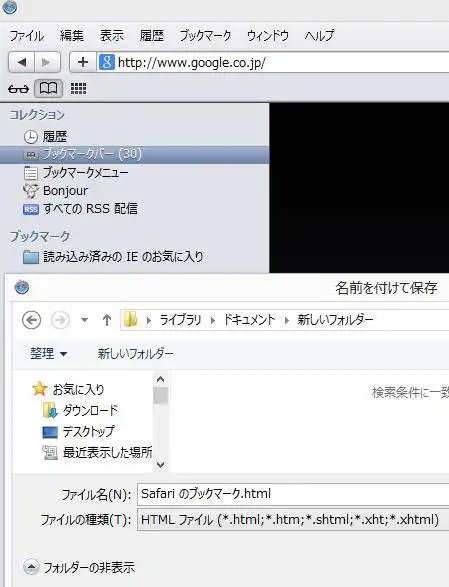
Task: Click the Safari forward navigation button
Action: [x=47, y=62]
